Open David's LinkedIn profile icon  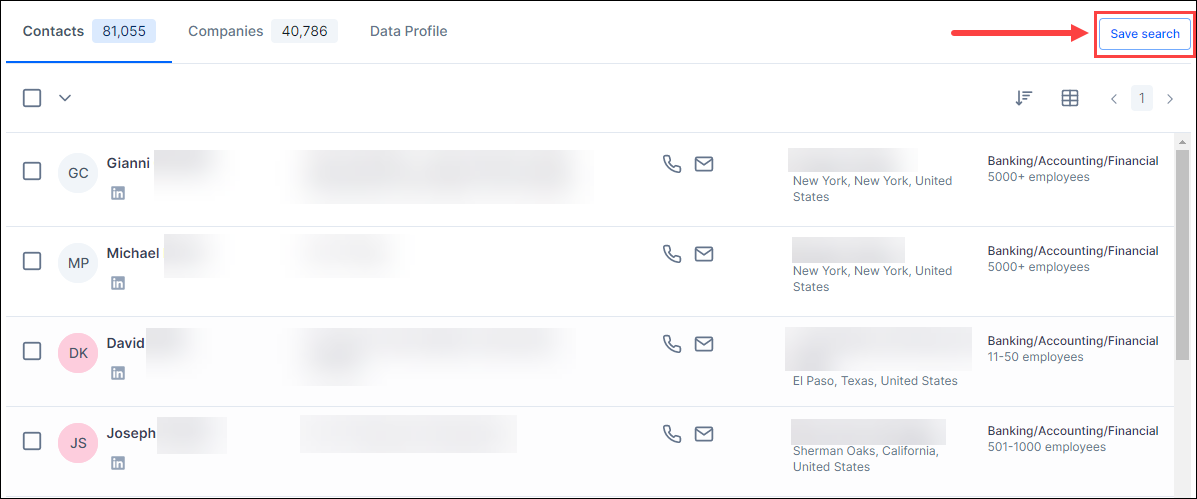(118, 373)
